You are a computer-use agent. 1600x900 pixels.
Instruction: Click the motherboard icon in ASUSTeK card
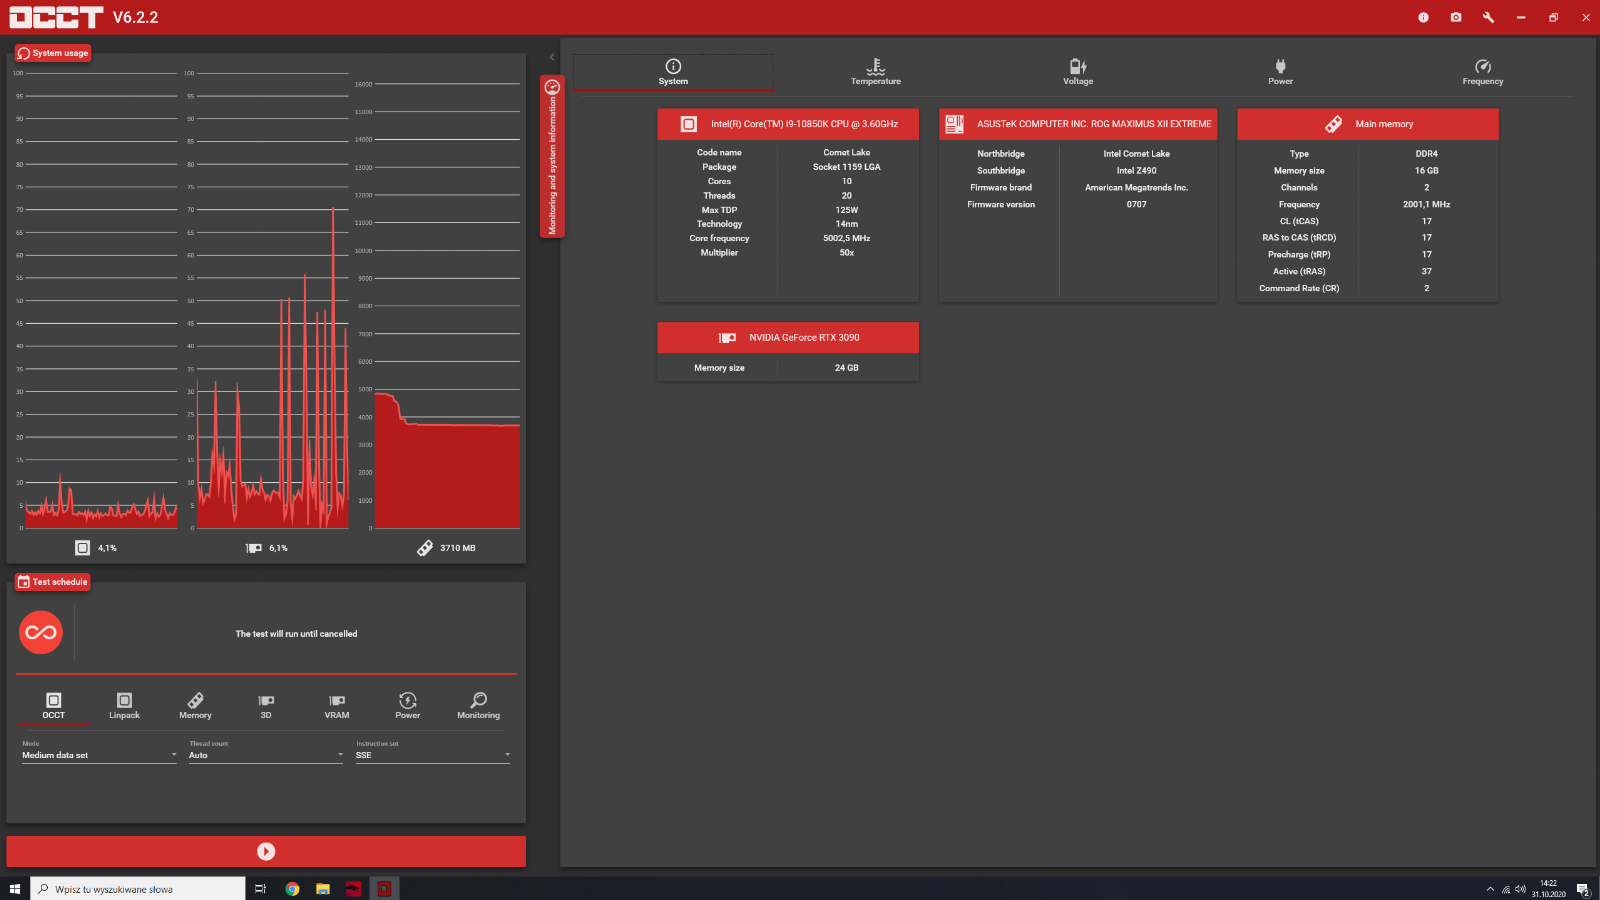click(x=955, y=124)
